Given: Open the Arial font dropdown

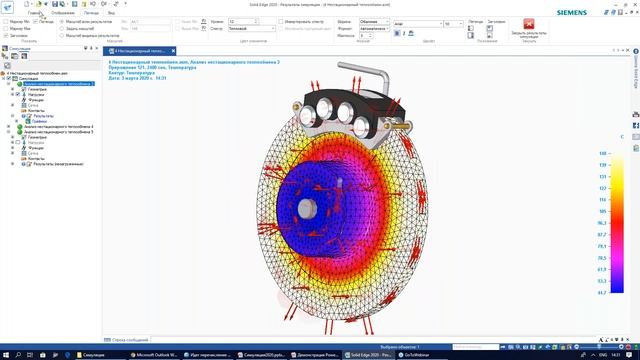Looking at the screenshot, I should pos(418,24).
